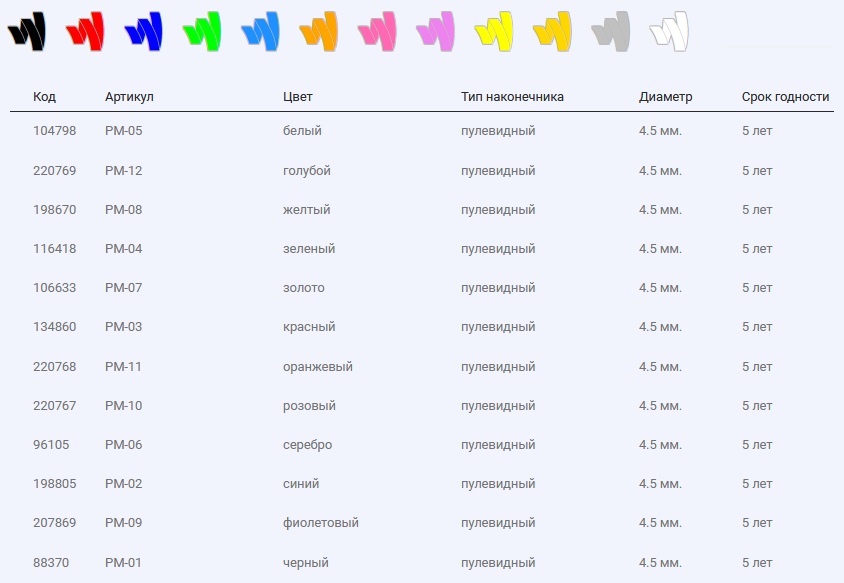Pick the bright yellow color swatch
844x583 pixels.
(494, 31)
